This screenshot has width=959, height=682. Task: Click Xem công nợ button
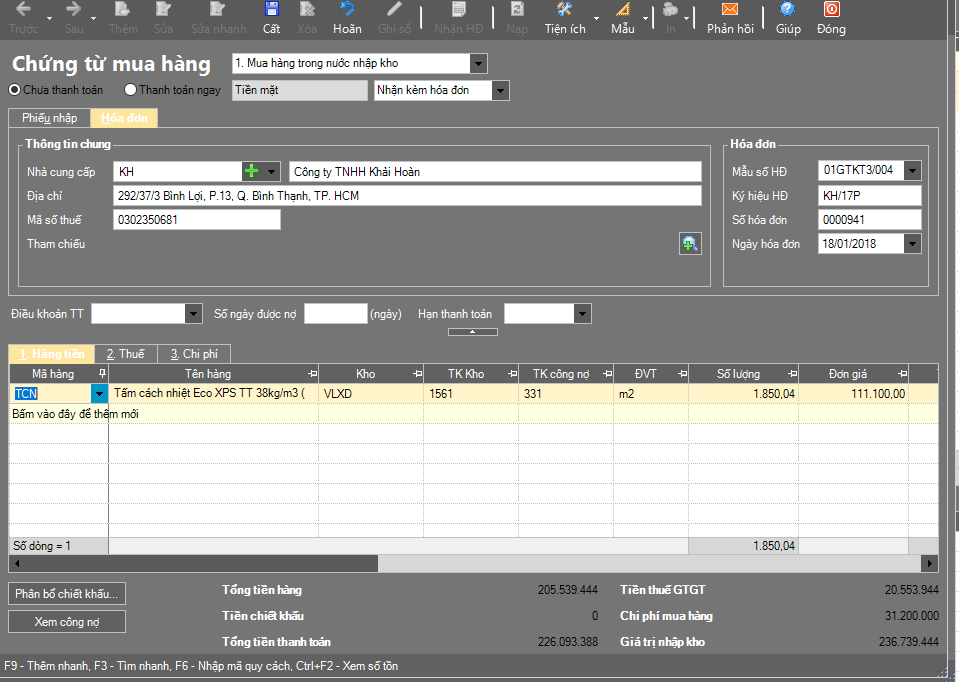tap(67, 621)
